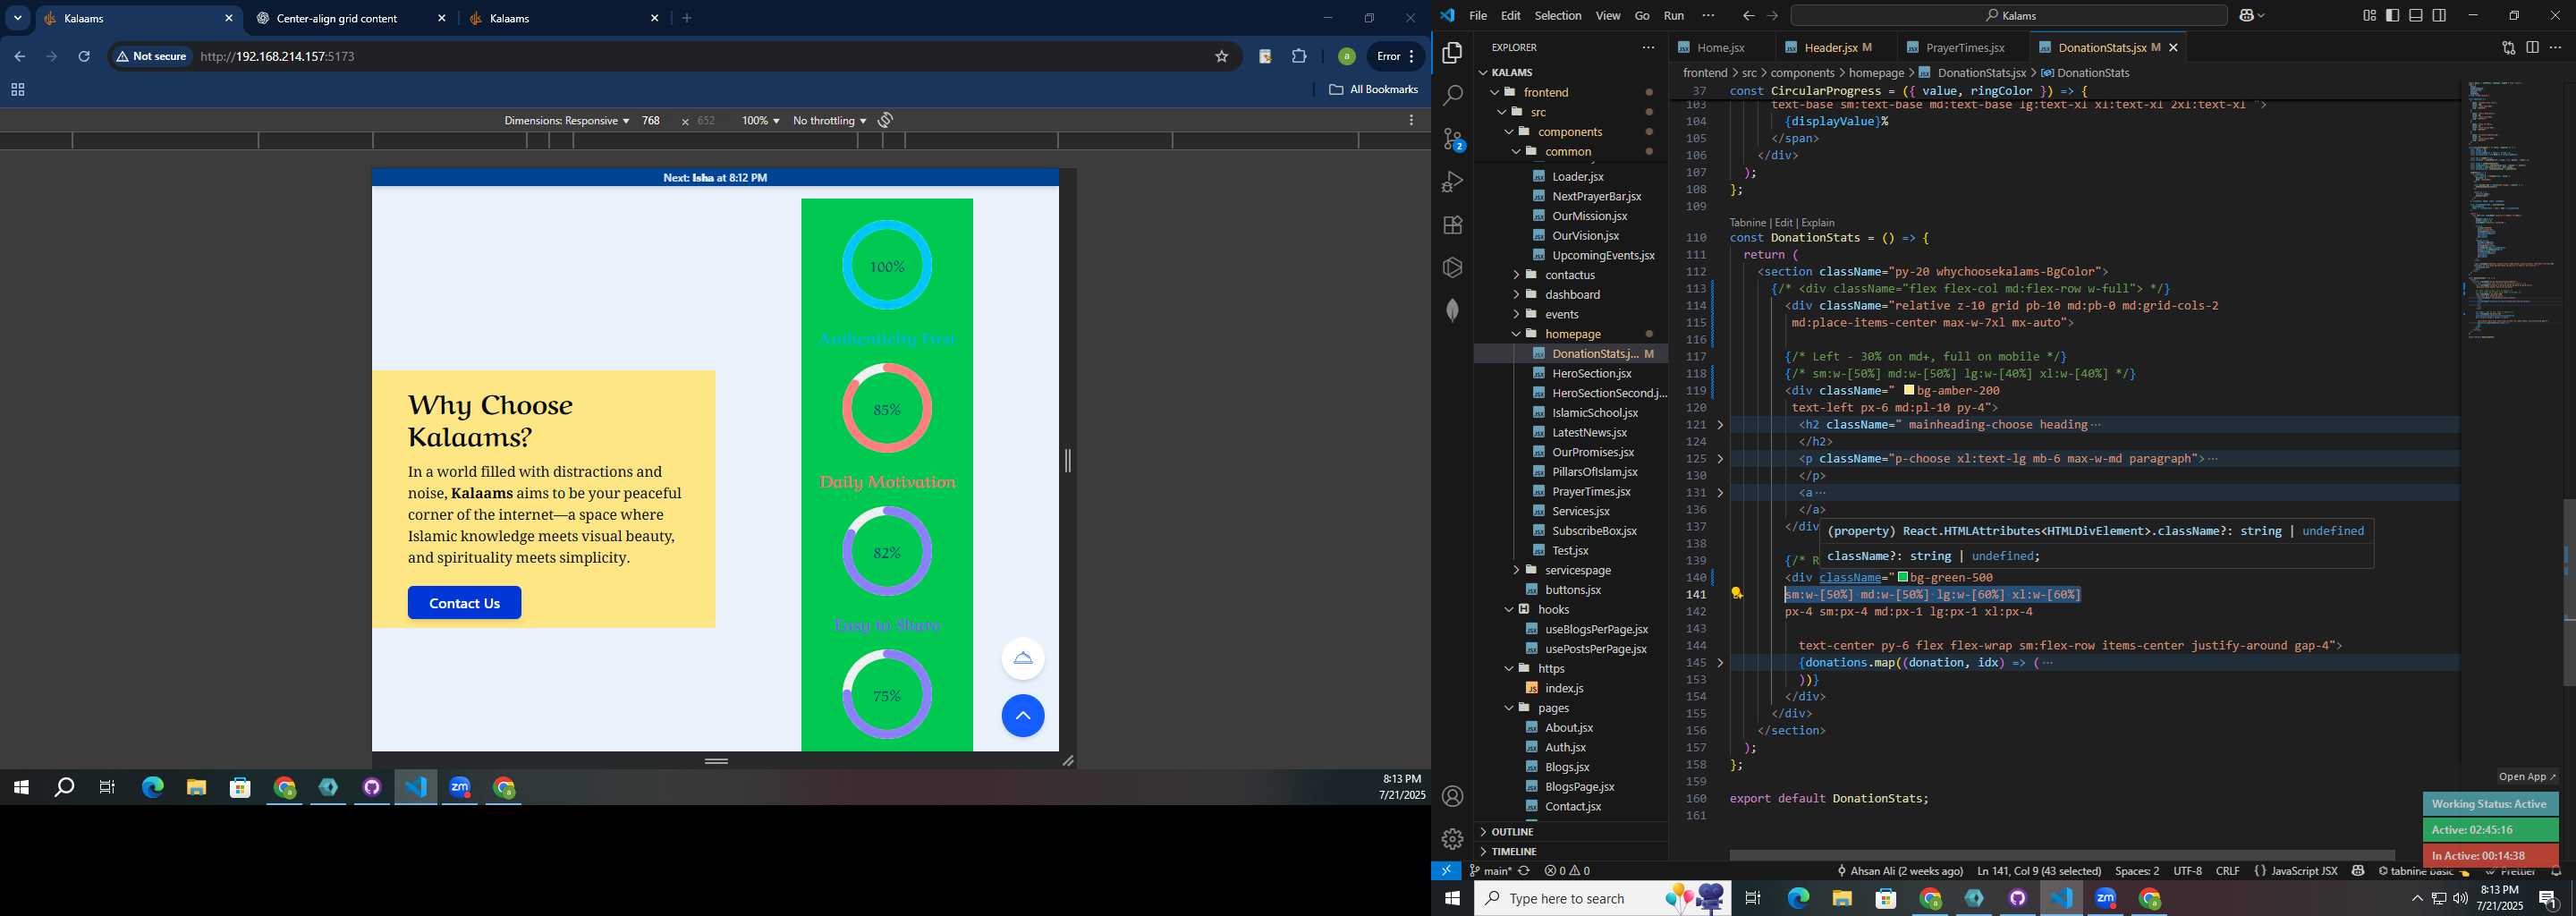This screenshot has height=916, width=2576.
Task: Click the Chrome reload page icon
Action: [84, 56]
